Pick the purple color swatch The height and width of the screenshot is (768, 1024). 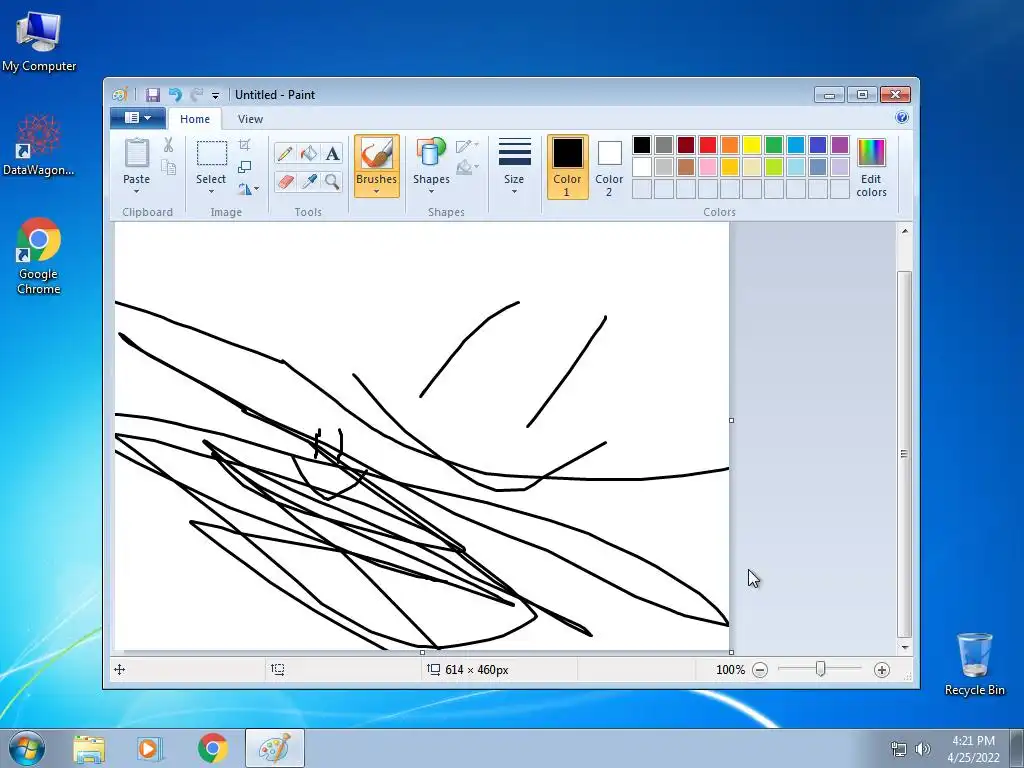(x=840, y=145)
